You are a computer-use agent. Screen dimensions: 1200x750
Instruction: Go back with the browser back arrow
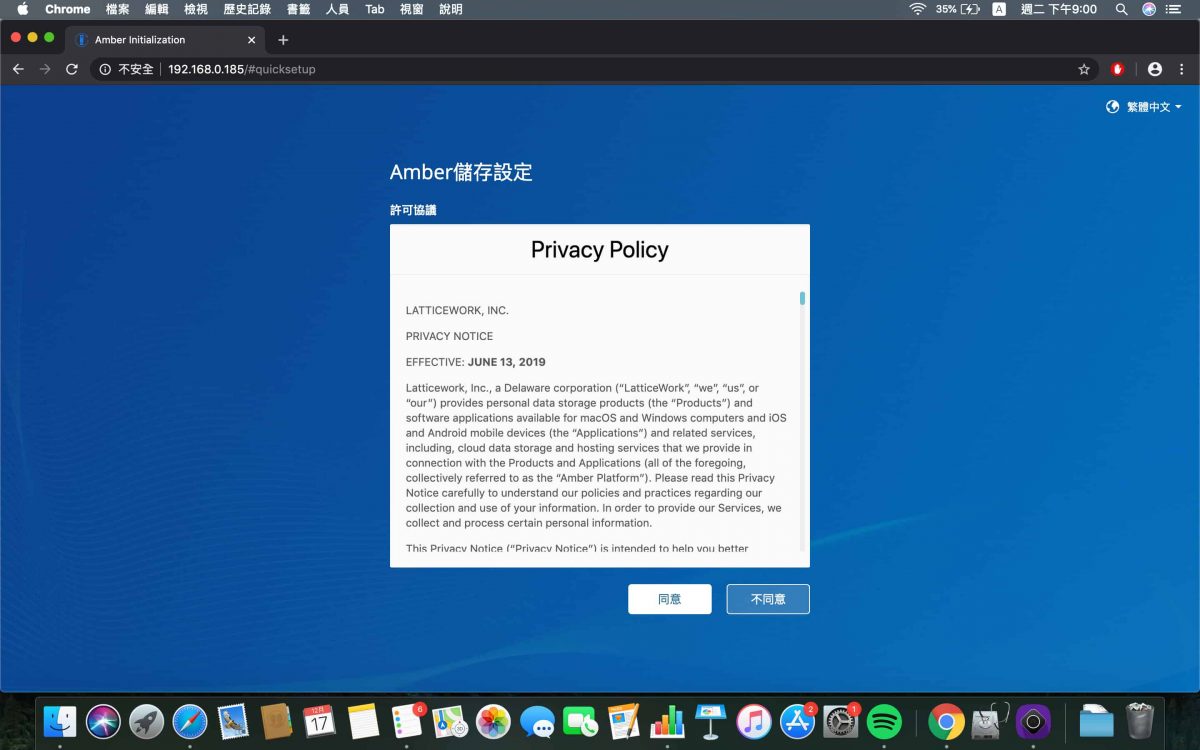click(x=18, y=69)
